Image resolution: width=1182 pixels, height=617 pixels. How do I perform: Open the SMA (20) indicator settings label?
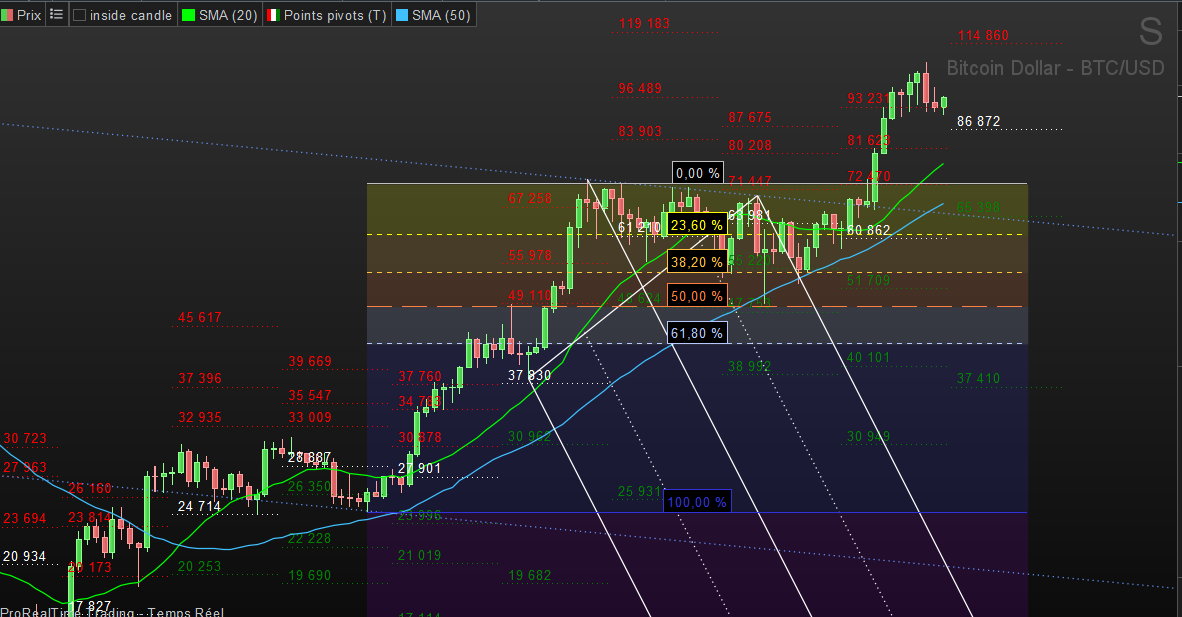click(x=228, y=16)
